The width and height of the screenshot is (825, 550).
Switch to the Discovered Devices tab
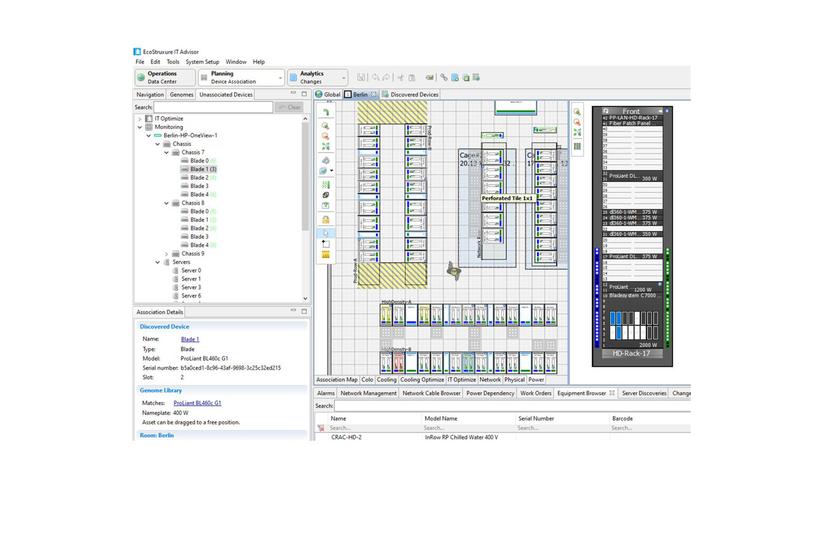click(x=410, y=95)
